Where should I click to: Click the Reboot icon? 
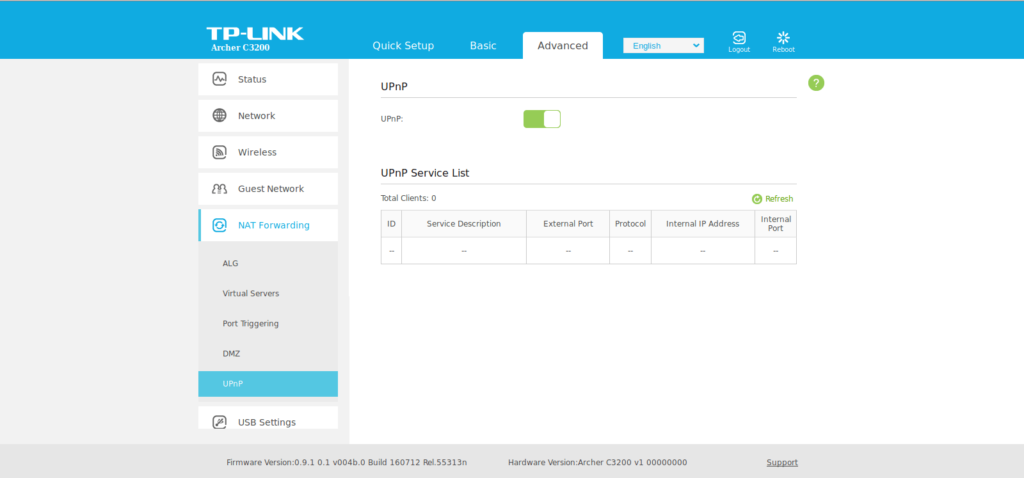(783, 38)
